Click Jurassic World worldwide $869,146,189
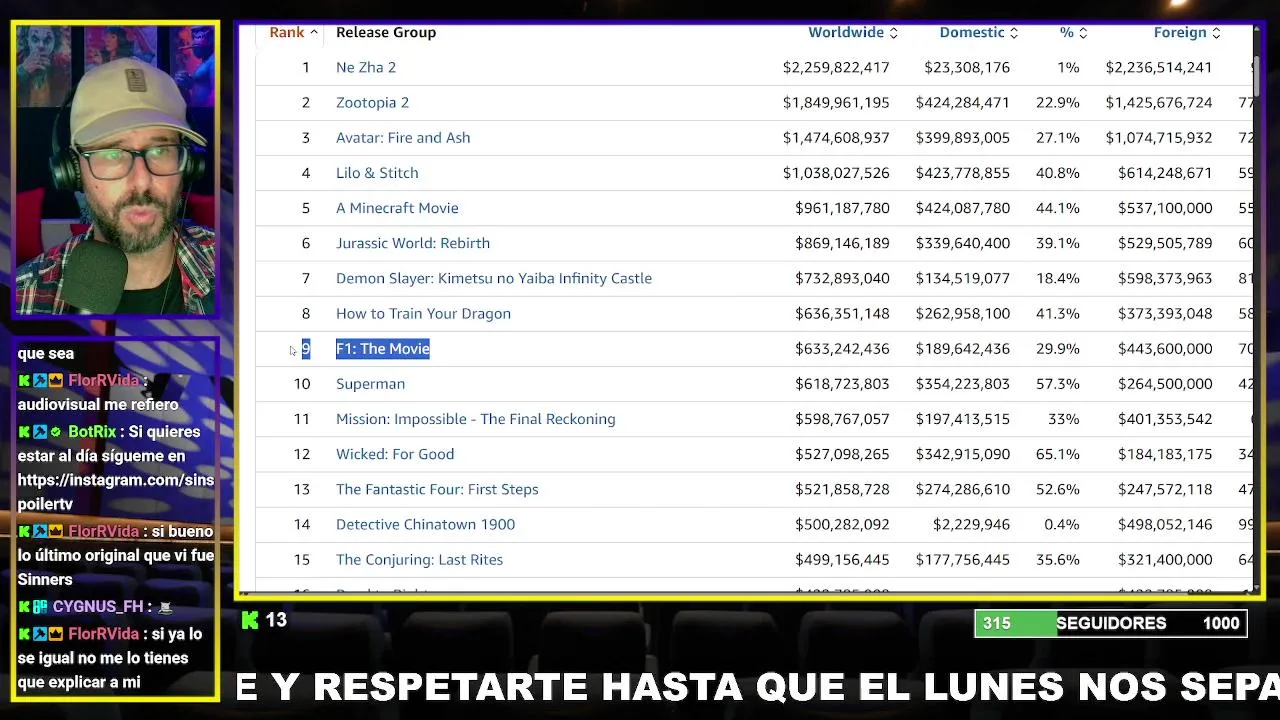 tap(842, 243)
